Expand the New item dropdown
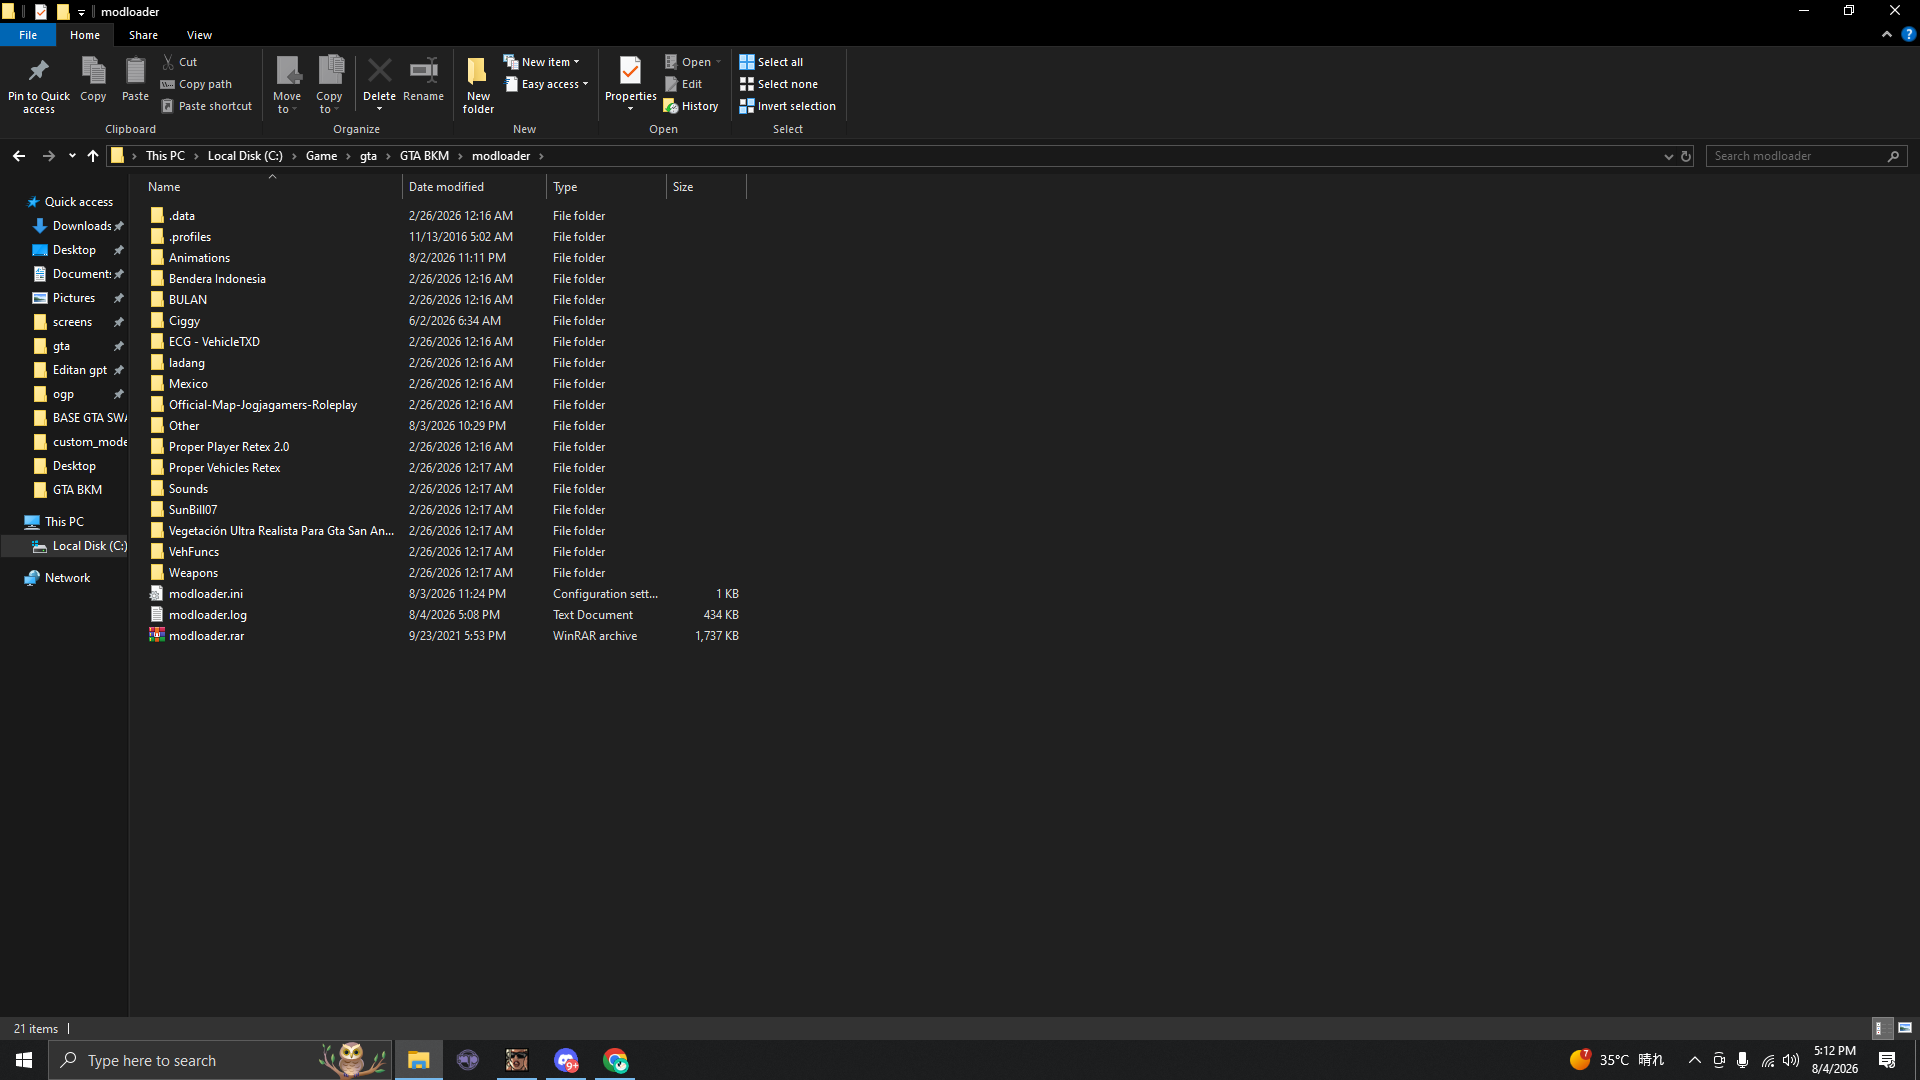The height and width of the screenshot is (1080, 1920). (x=541, y=62)
